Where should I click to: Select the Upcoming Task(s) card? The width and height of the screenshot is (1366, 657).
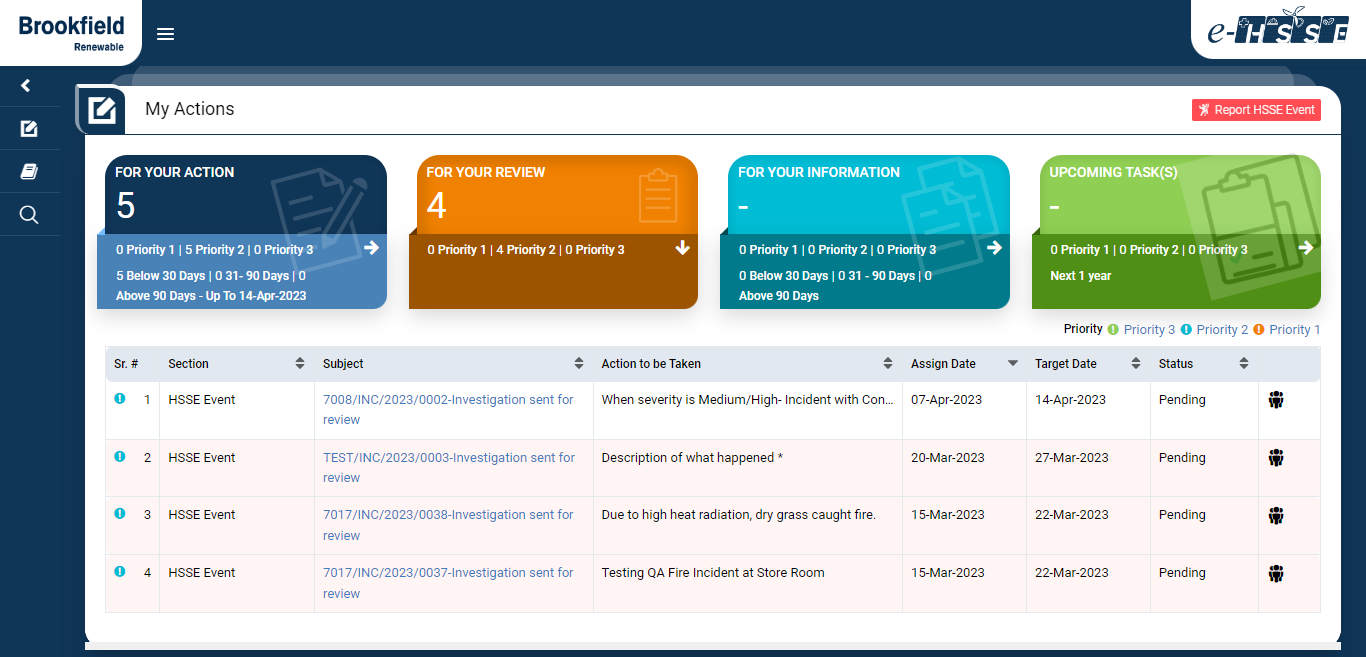point(1176,232)
